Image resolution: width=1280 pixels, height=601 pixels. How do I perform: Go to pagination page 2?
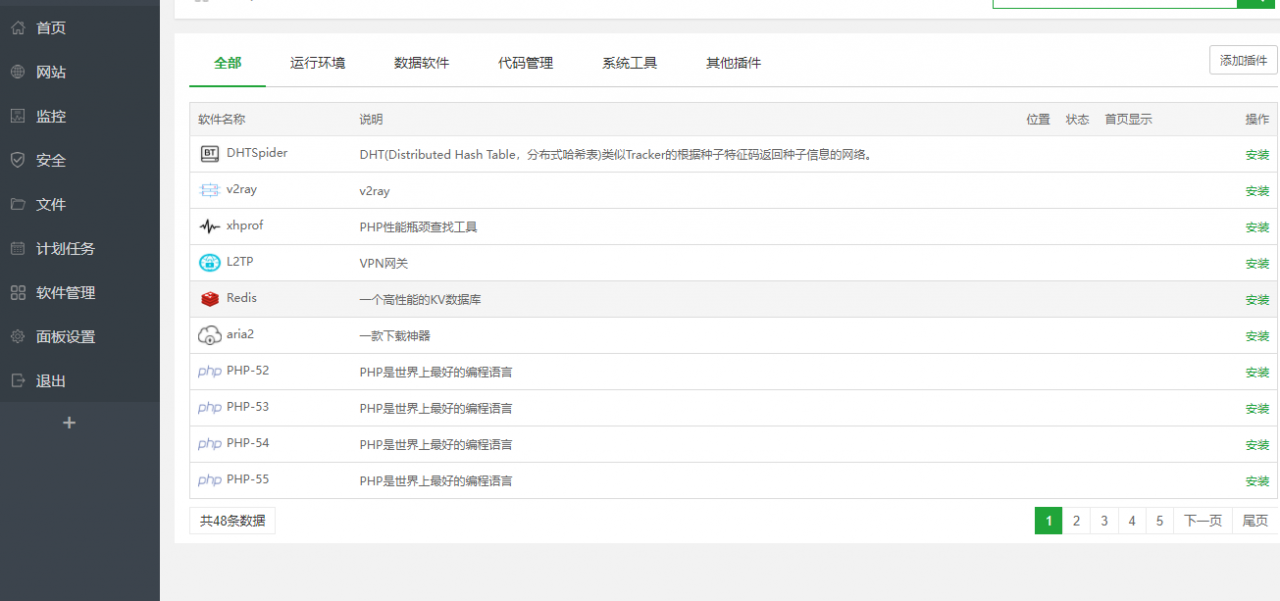[1076, 520]
